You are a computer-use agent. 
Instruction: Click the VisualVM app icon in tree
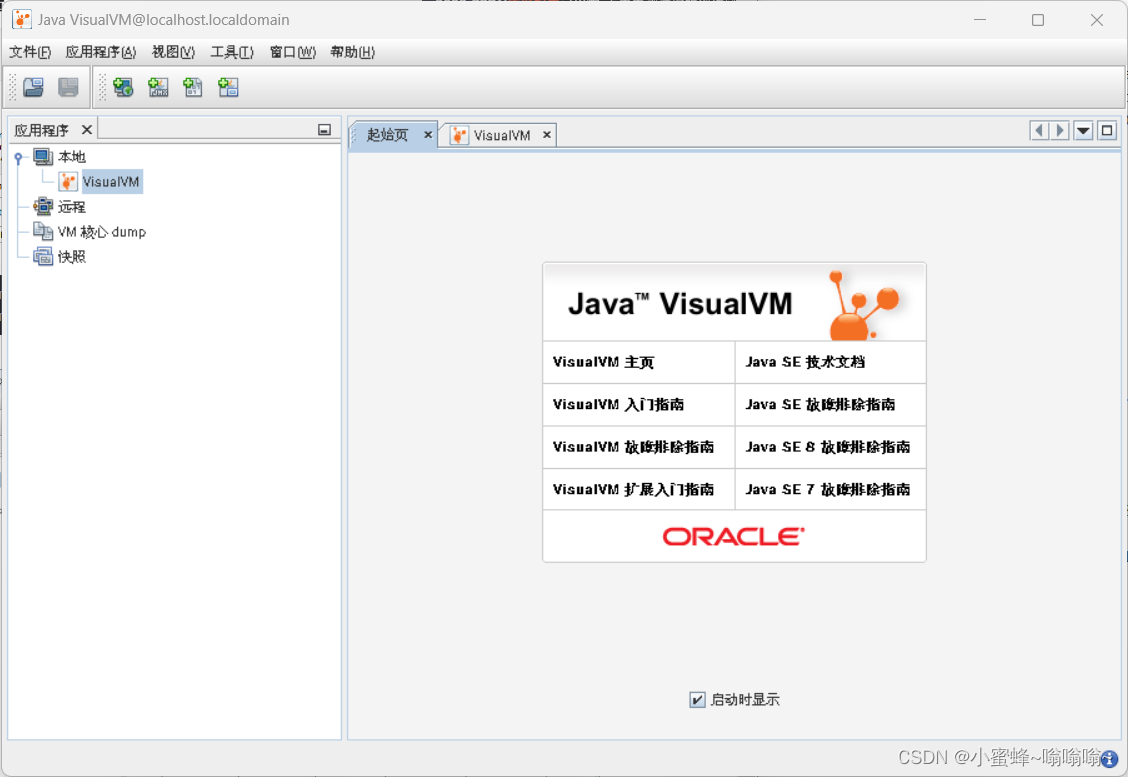point(68,182)
